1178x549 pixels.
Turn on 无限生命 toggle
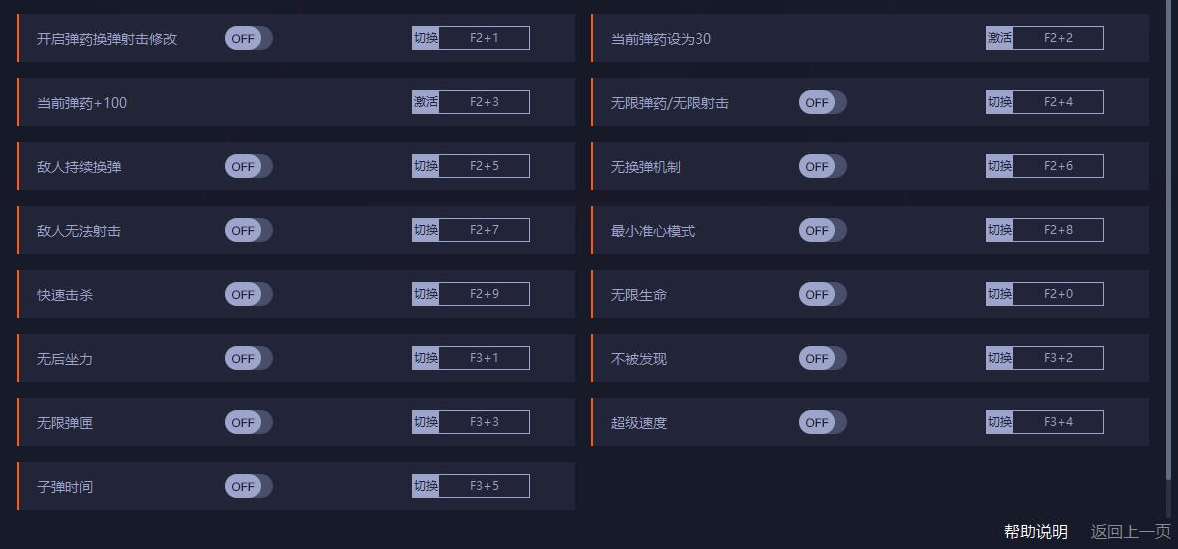point(822,294)
